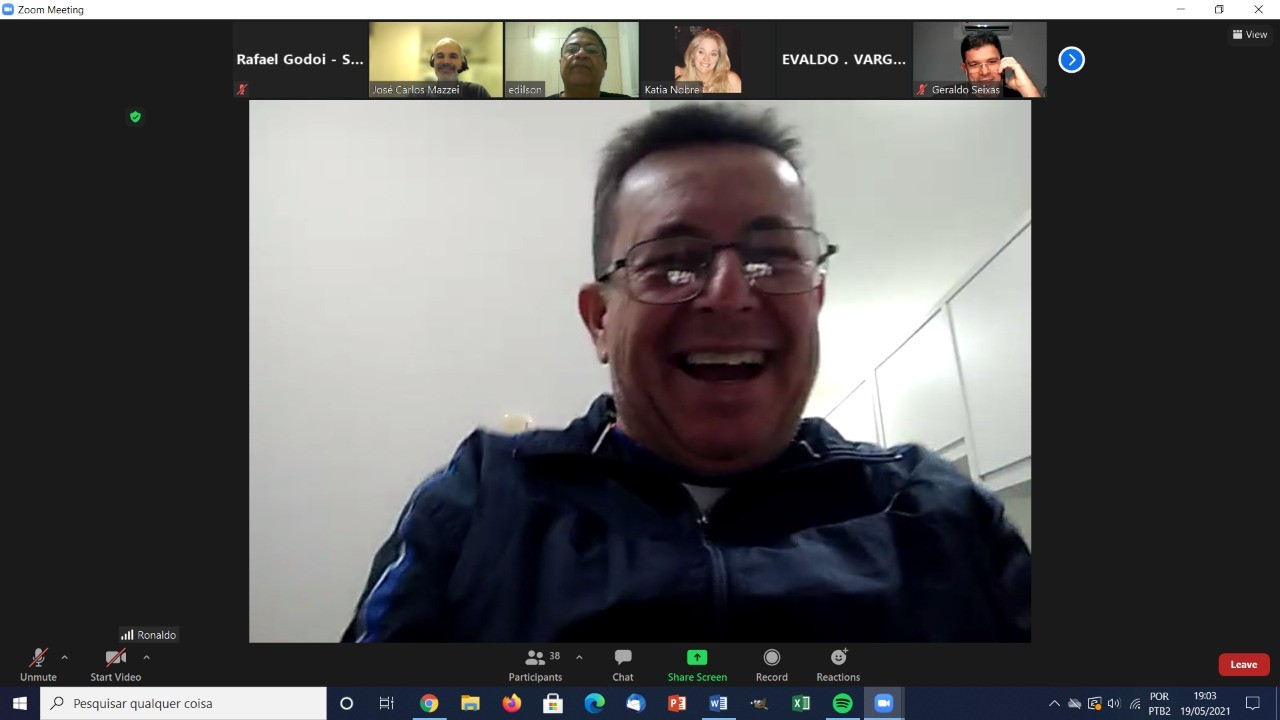Image resolution: width=1280 pixels, height=720 pixels.
Task: Open Spotify from the taskbar
Action: pyautogui.click(x=842, y=703)
